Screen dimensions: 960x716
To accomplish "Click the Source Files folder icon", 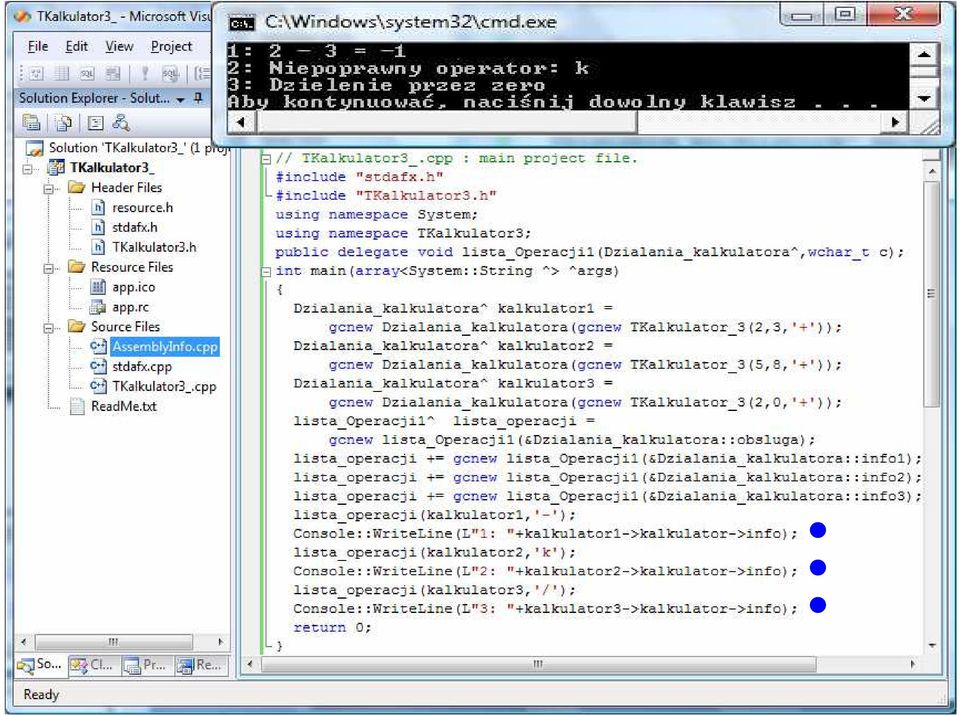I will point(77,326).
